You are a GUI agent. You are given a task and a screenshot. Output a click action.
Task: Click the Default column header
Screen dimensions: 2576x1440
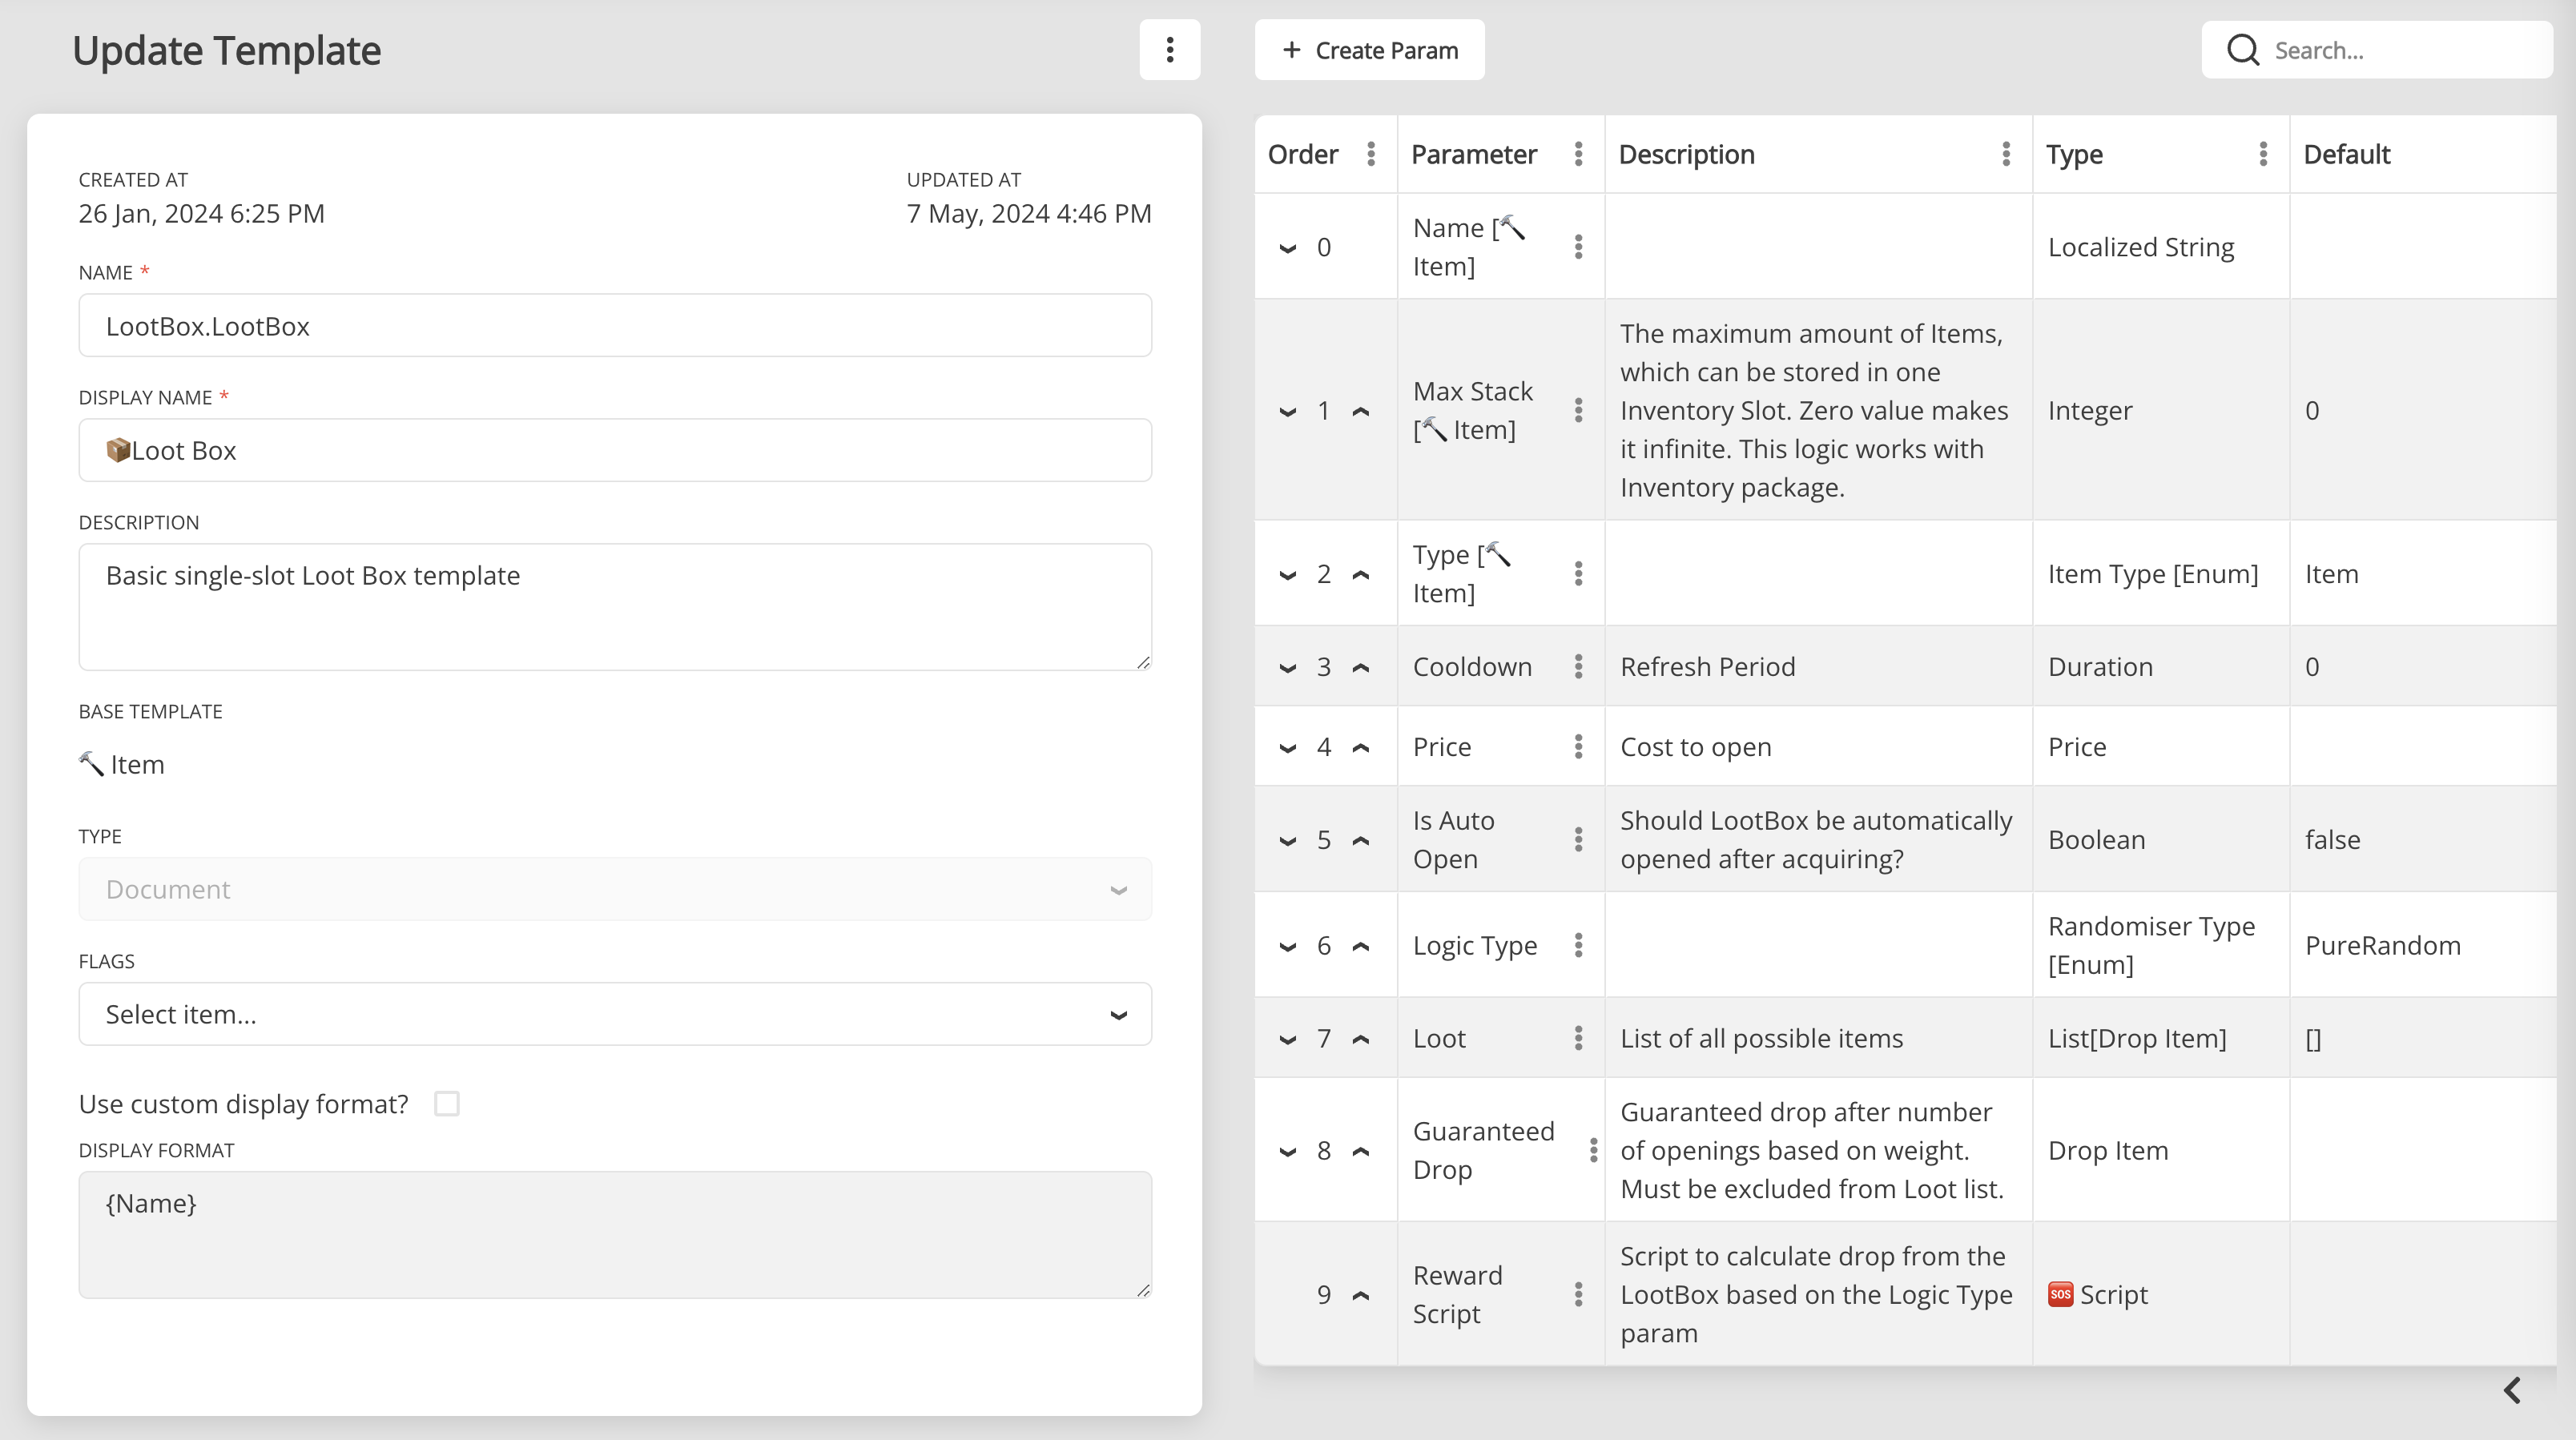tap(2346, 154)
